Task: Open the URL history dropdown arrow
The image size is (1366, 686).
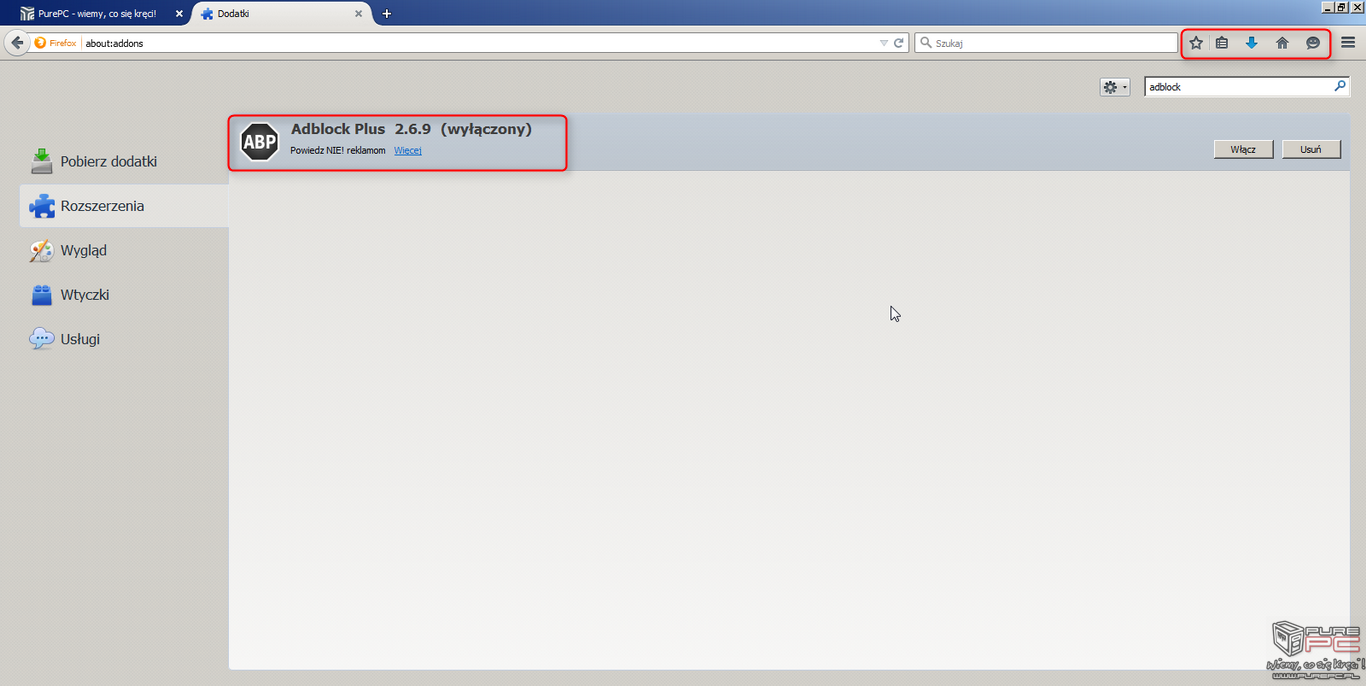Action: pyautogui.click(x=883, y=43)
